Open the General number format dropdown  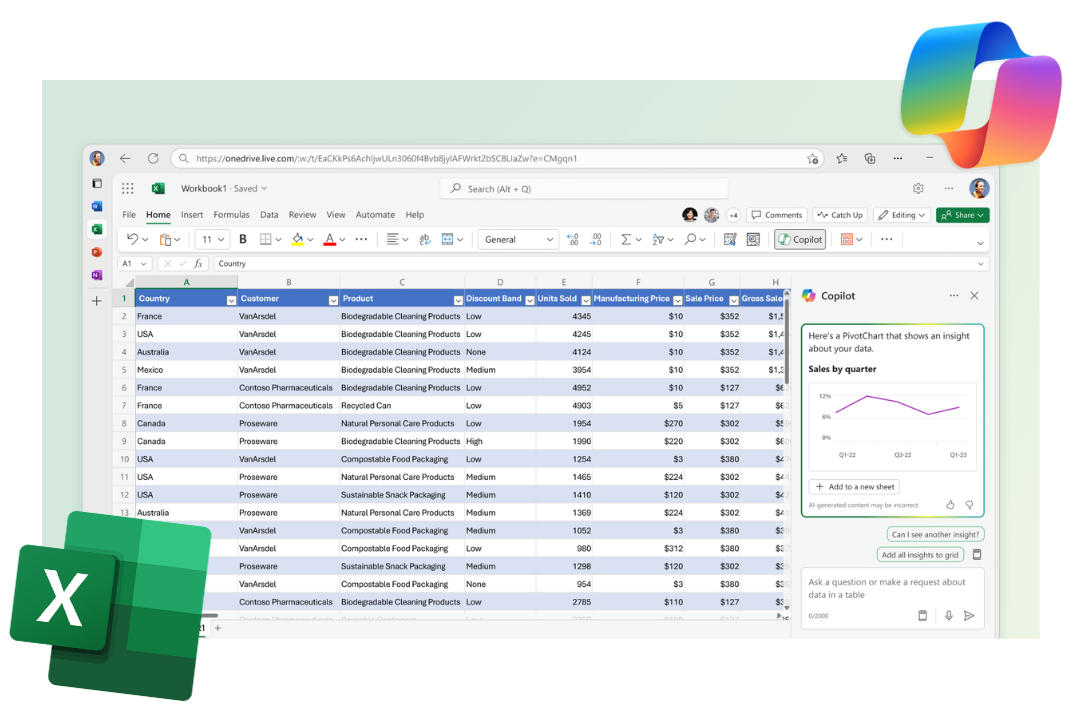tap(518, 239)
